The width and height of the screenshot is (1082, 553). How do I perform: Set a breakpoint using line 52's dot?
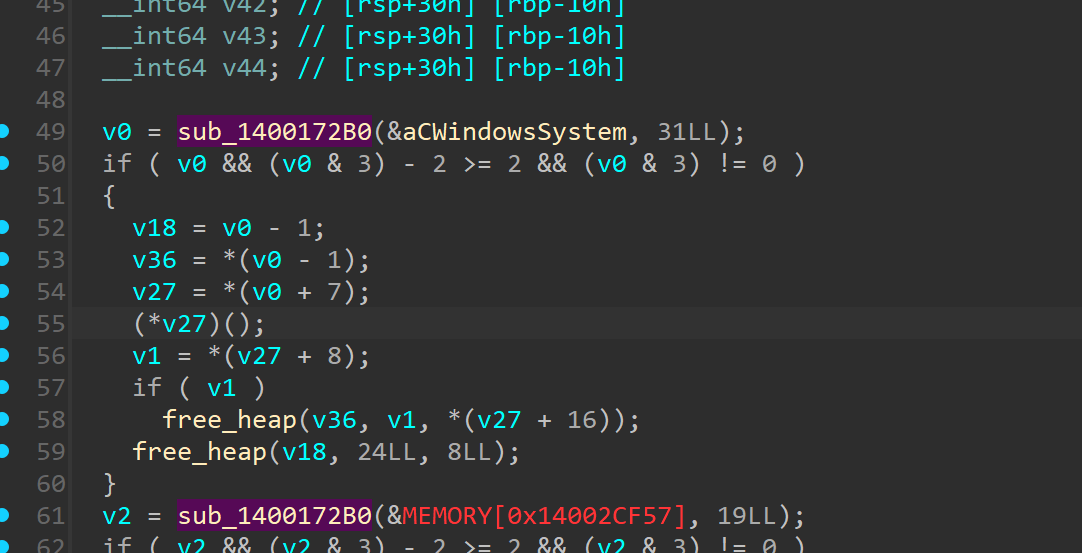[4, 227]
